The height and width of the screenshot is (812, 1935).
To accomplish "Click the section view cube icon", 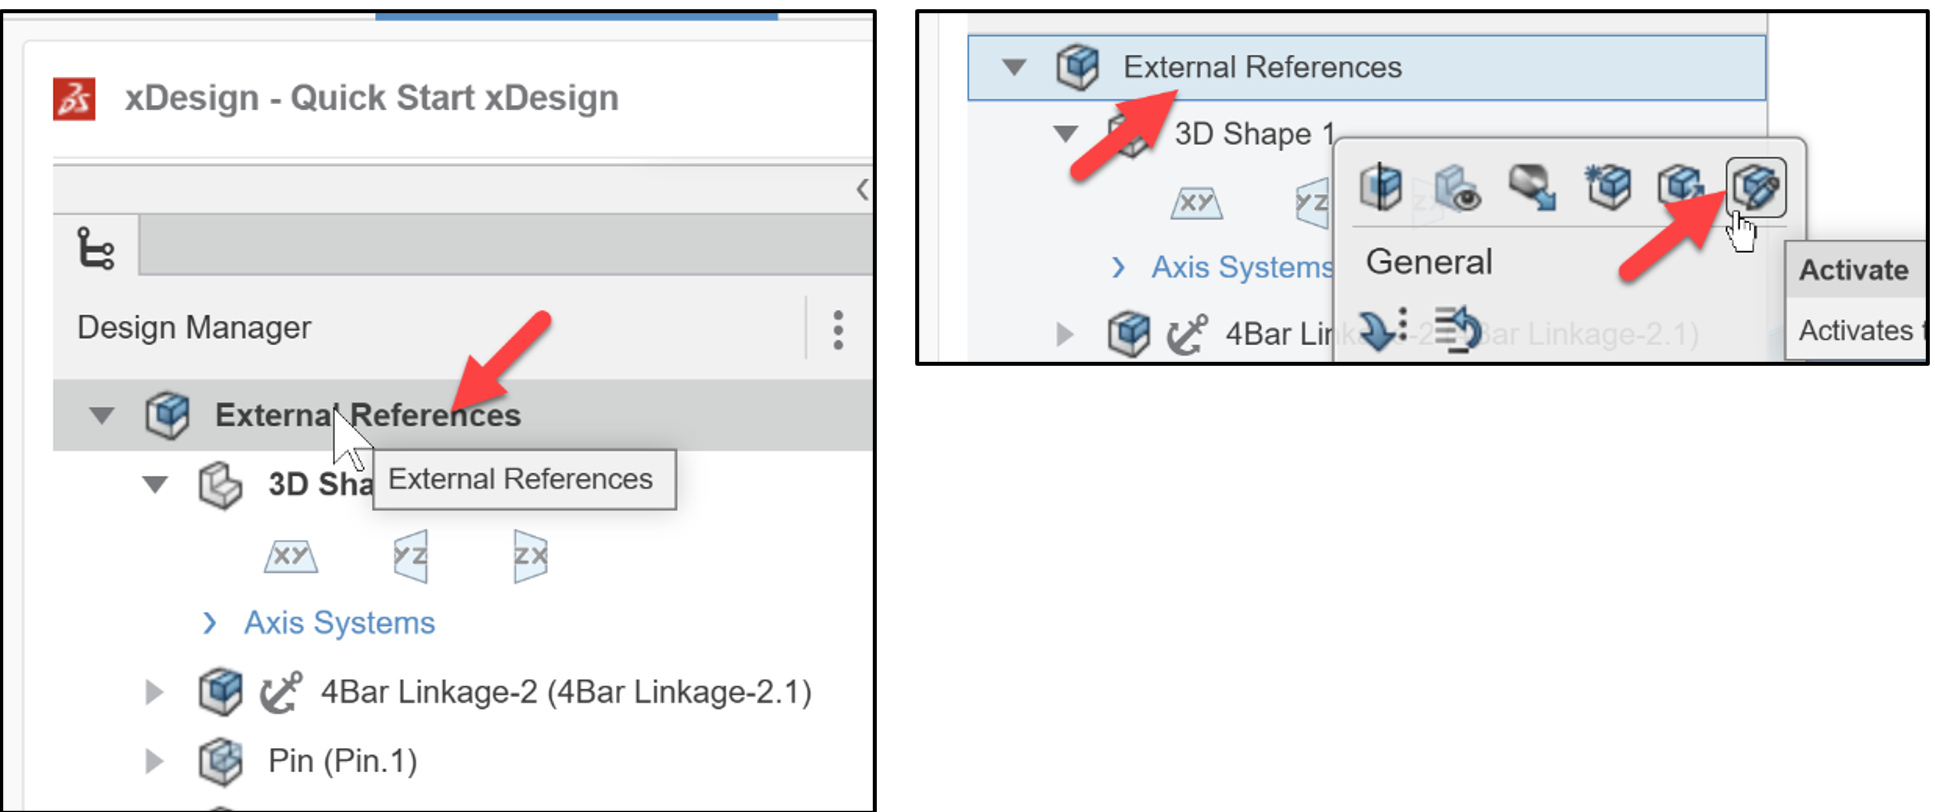I will [1381, 186].
